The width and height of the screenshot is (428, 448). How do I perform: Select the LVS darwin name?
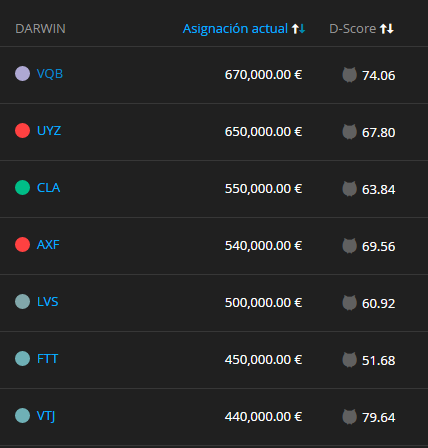point(48,302)
